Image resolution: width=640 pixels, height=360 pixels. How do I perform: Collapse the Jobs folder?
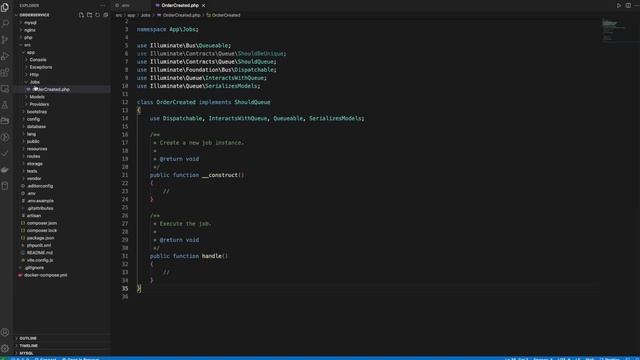34,82
